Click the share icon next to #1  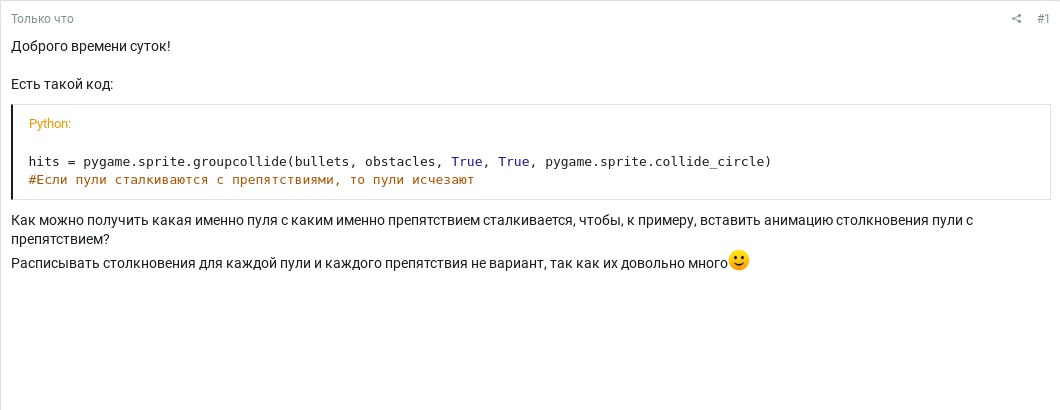click(1016, 19)
